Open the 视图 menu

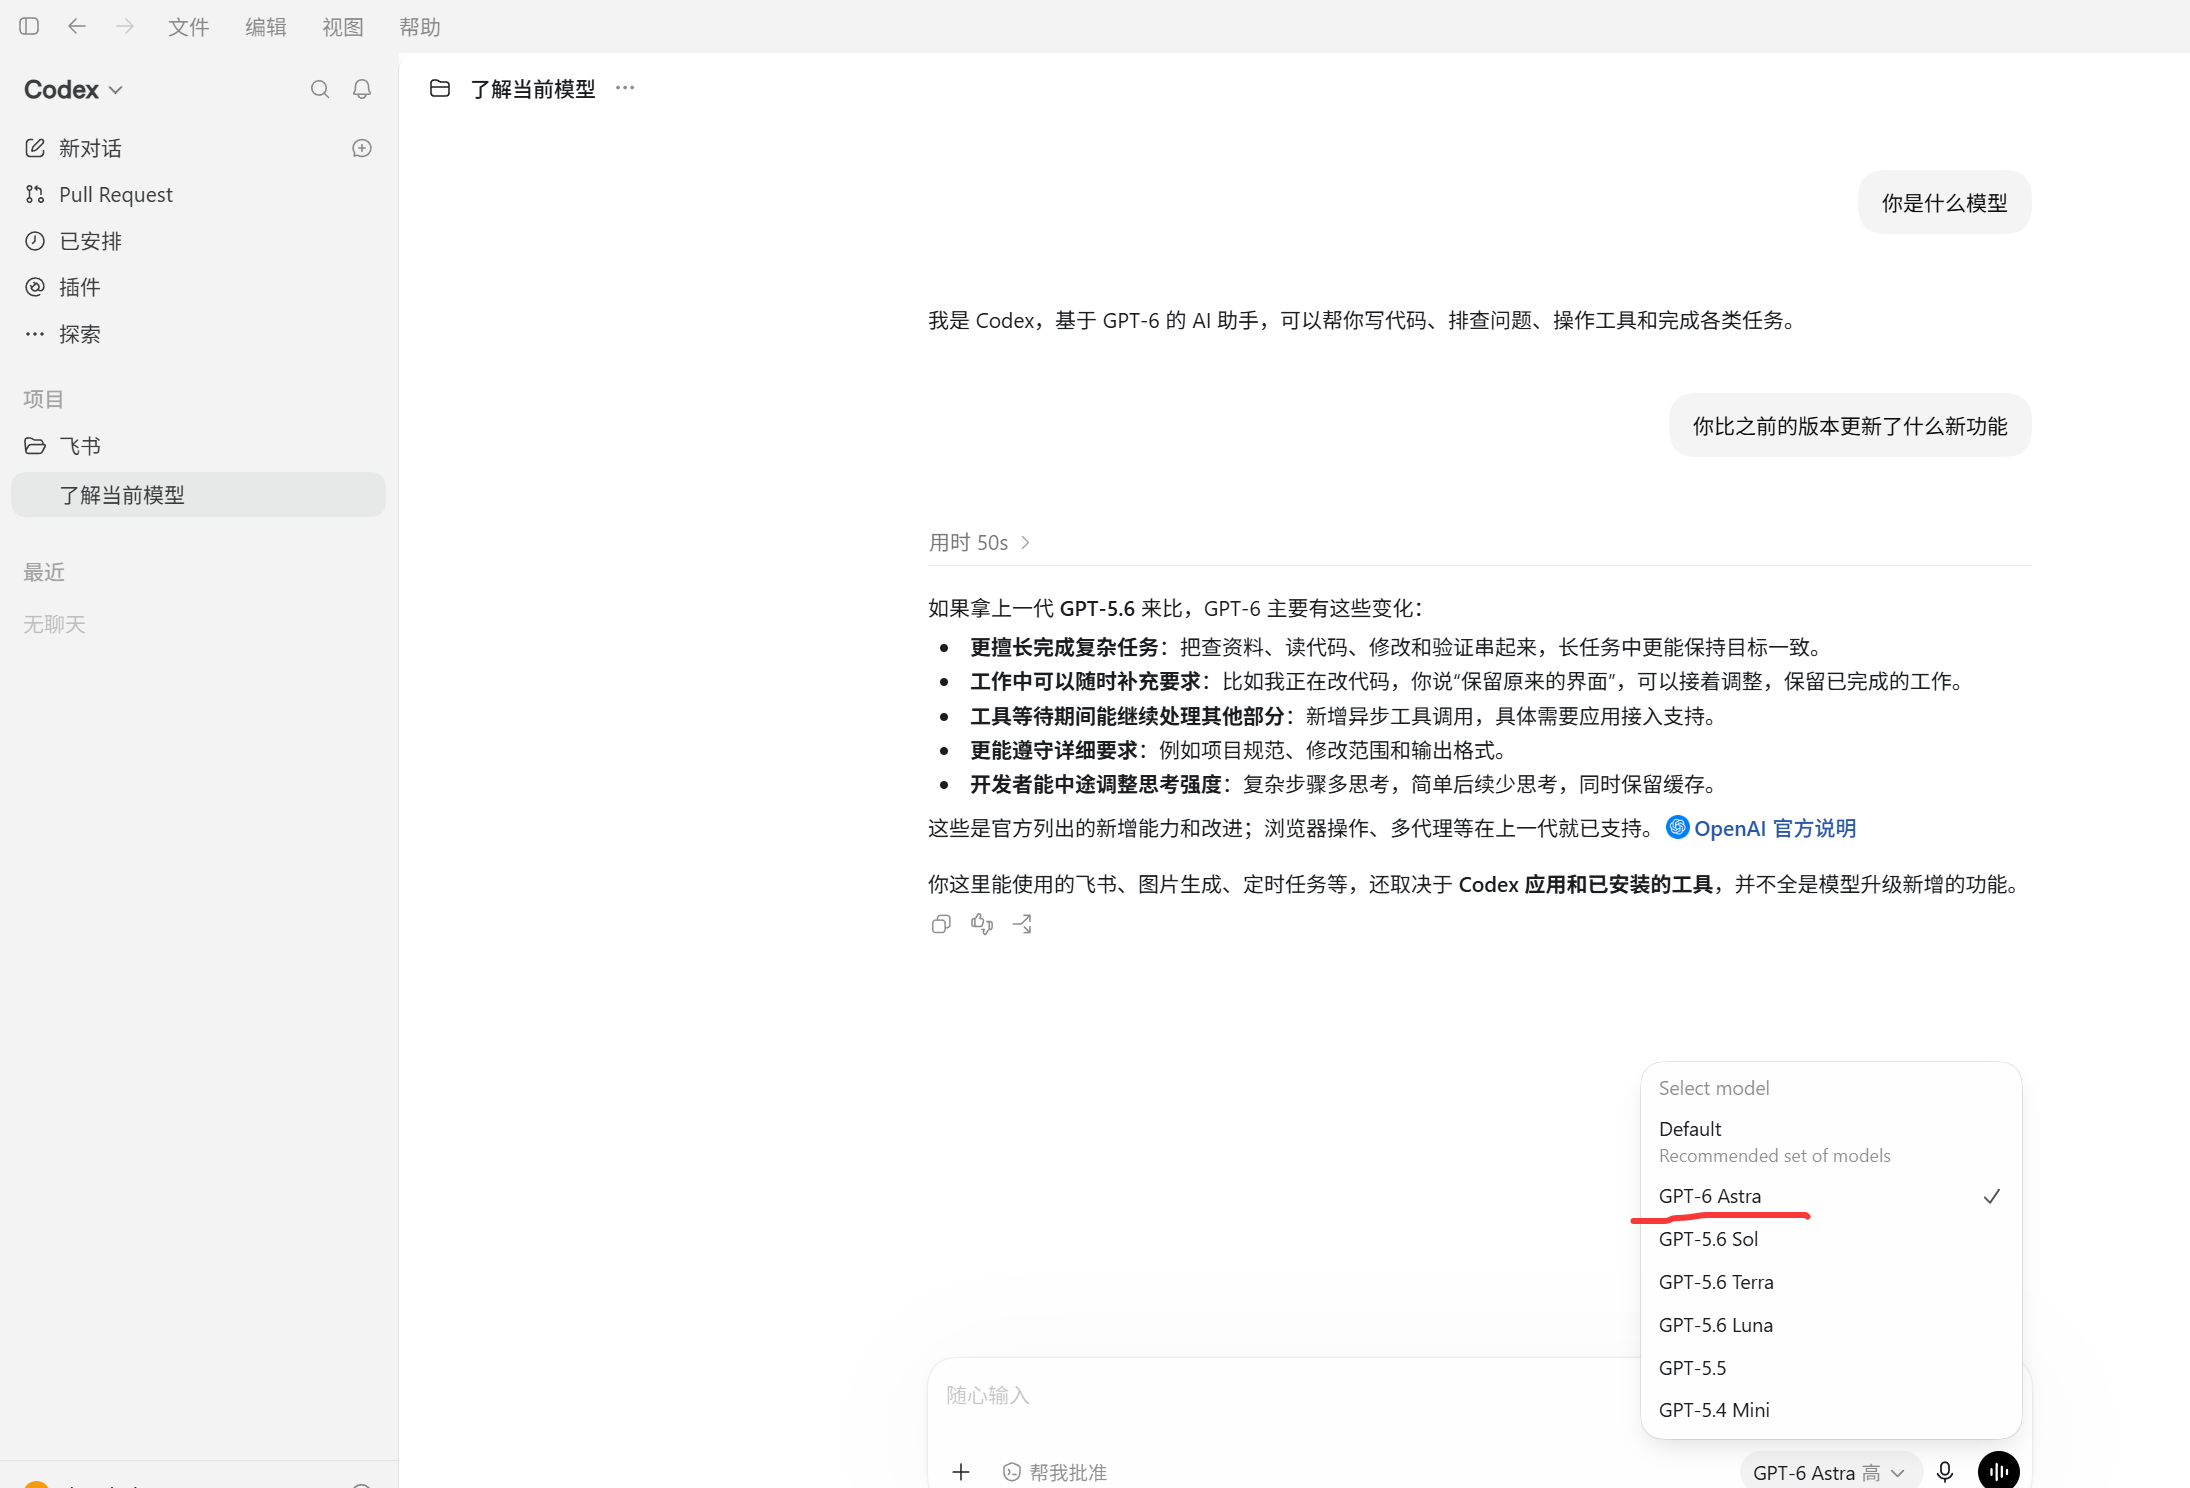coord(342,27)
